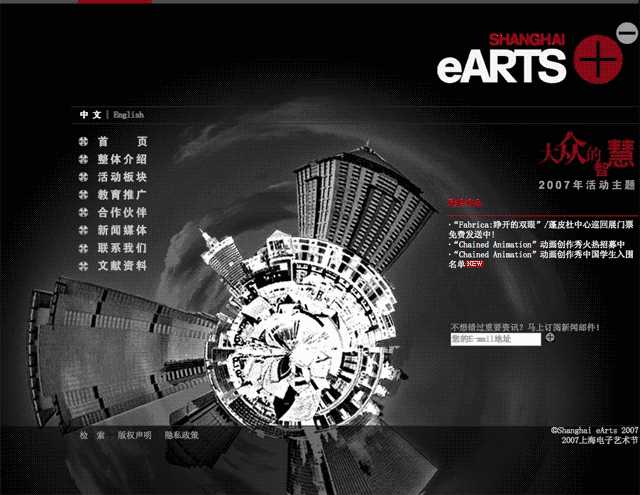Screen dimensions: 640x495
Task: Click the round bullet icon beside 首页
Action: (x=83, y=142)
